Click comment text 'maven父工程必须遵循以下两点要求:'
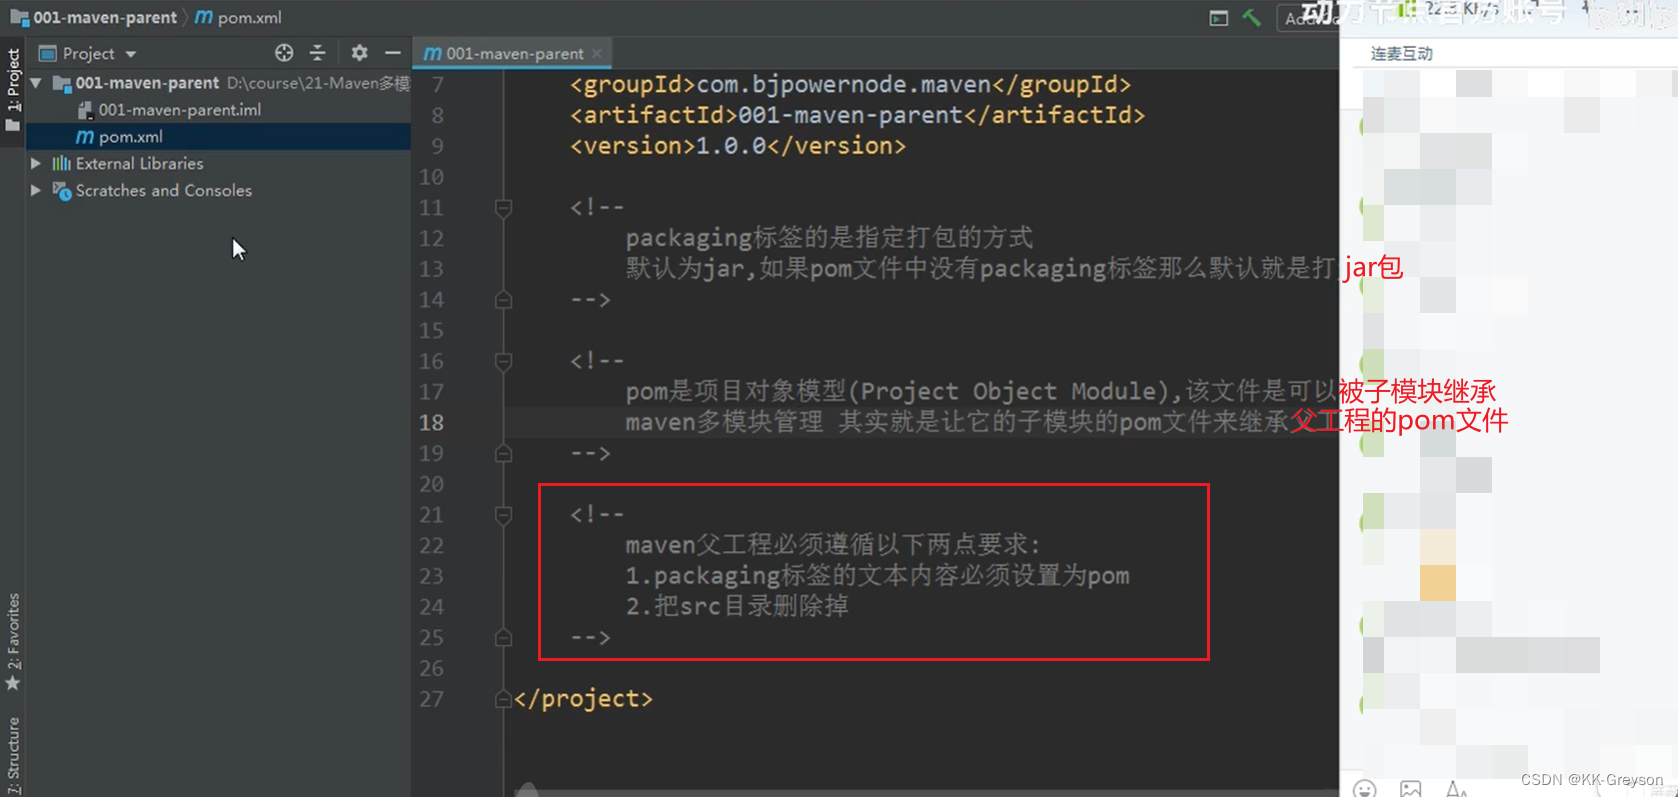Screen dimensions: 1678x797 pos(832,545)
